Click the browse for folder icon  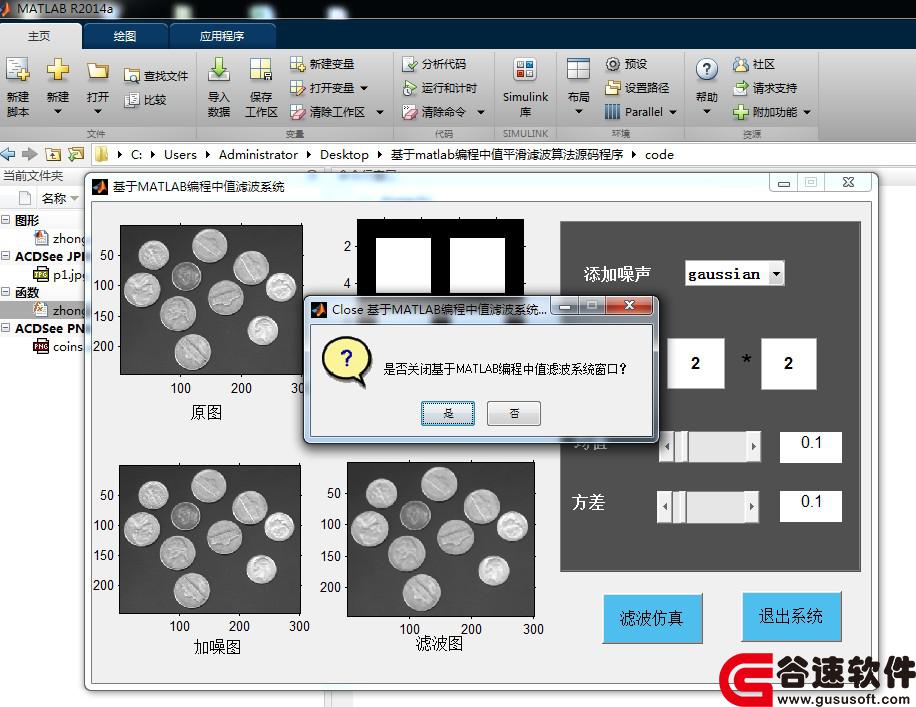click(76, 154)
